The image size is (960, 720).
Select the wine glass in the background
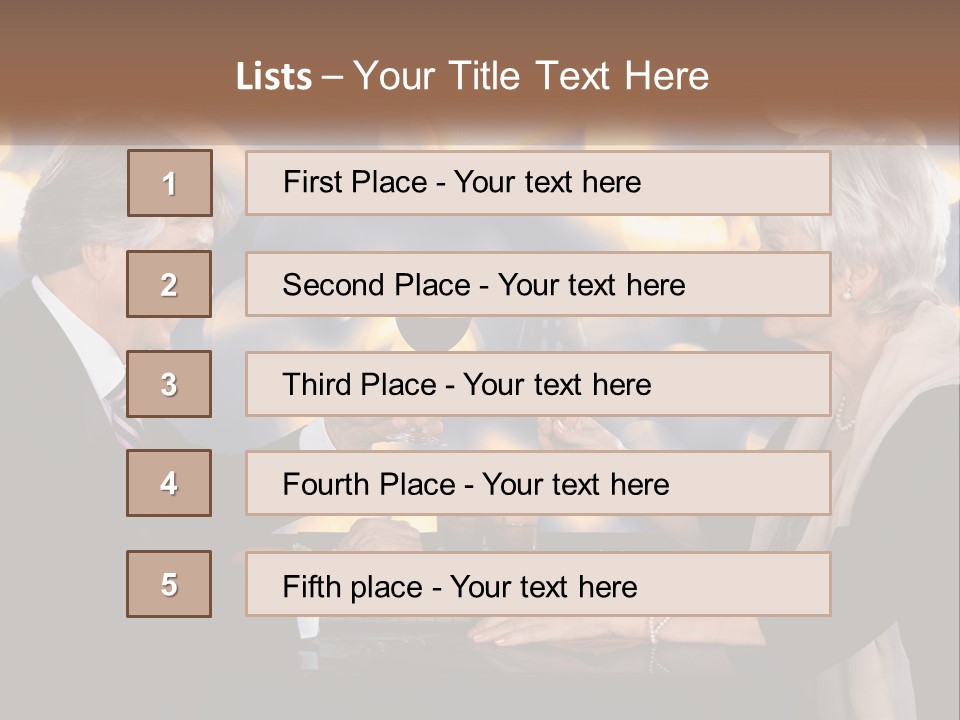pos(432,335)
